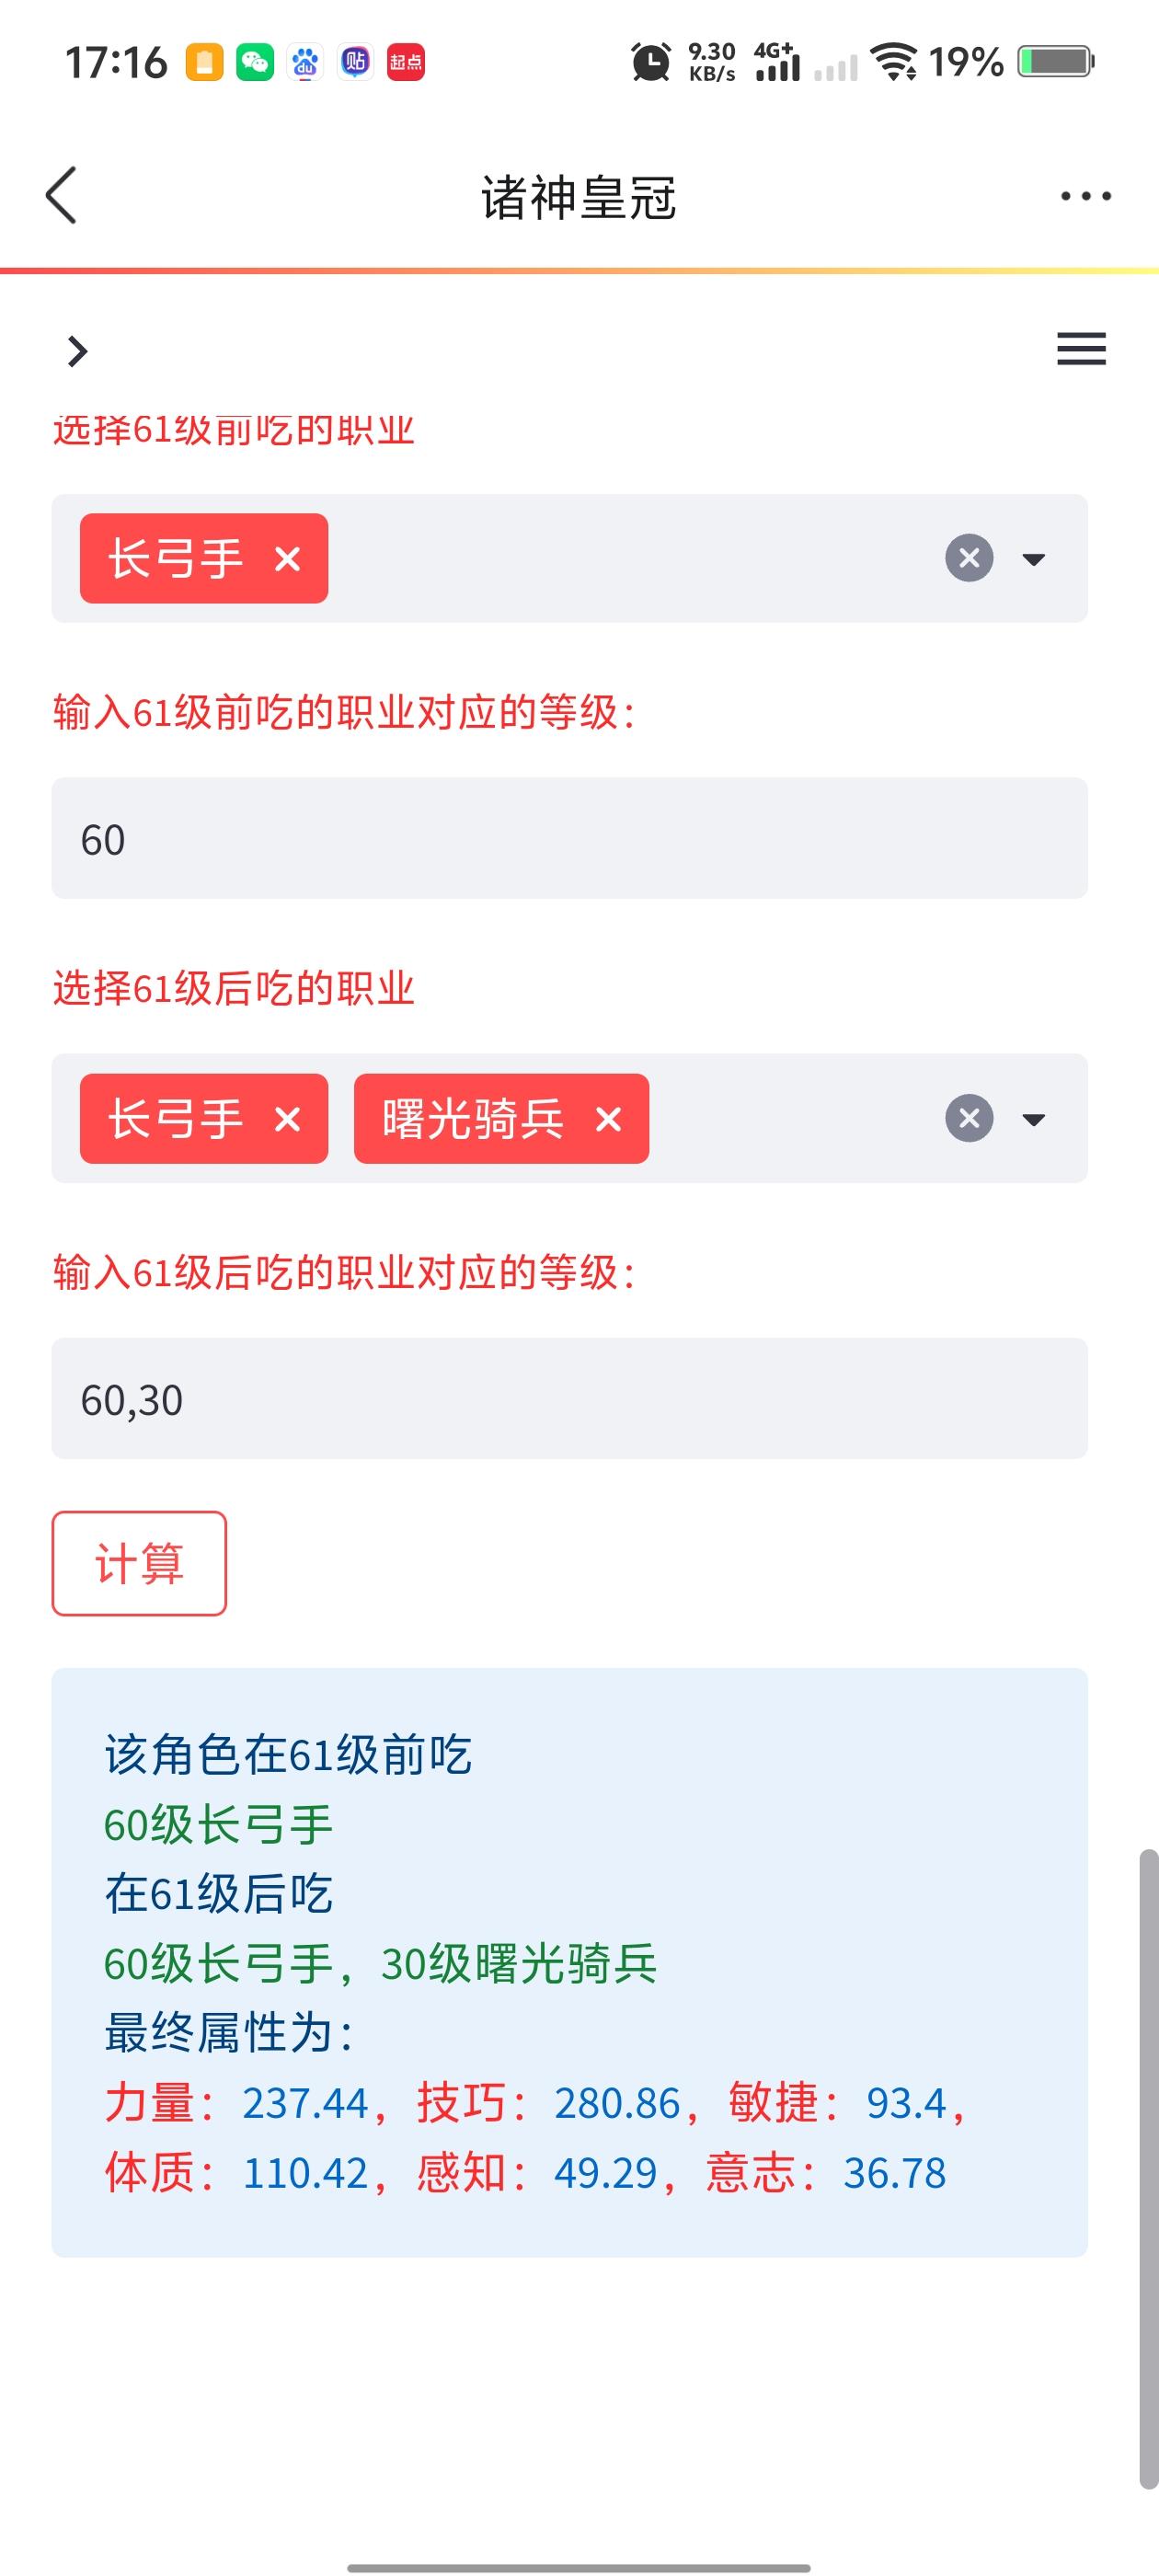This screenshot has width=1159, height=2576.
Task: Clear all post-61 job selections
Action: pyautogui.click(x=969, y=1118)
